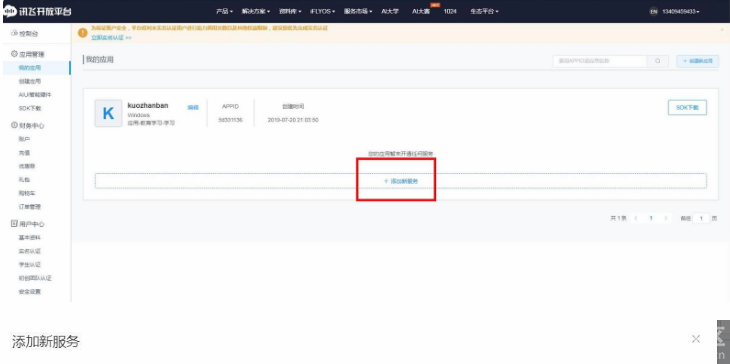Open the 产品 dropdown menu
The height and width of the screenshot is (364, 730).
point(224,11)
